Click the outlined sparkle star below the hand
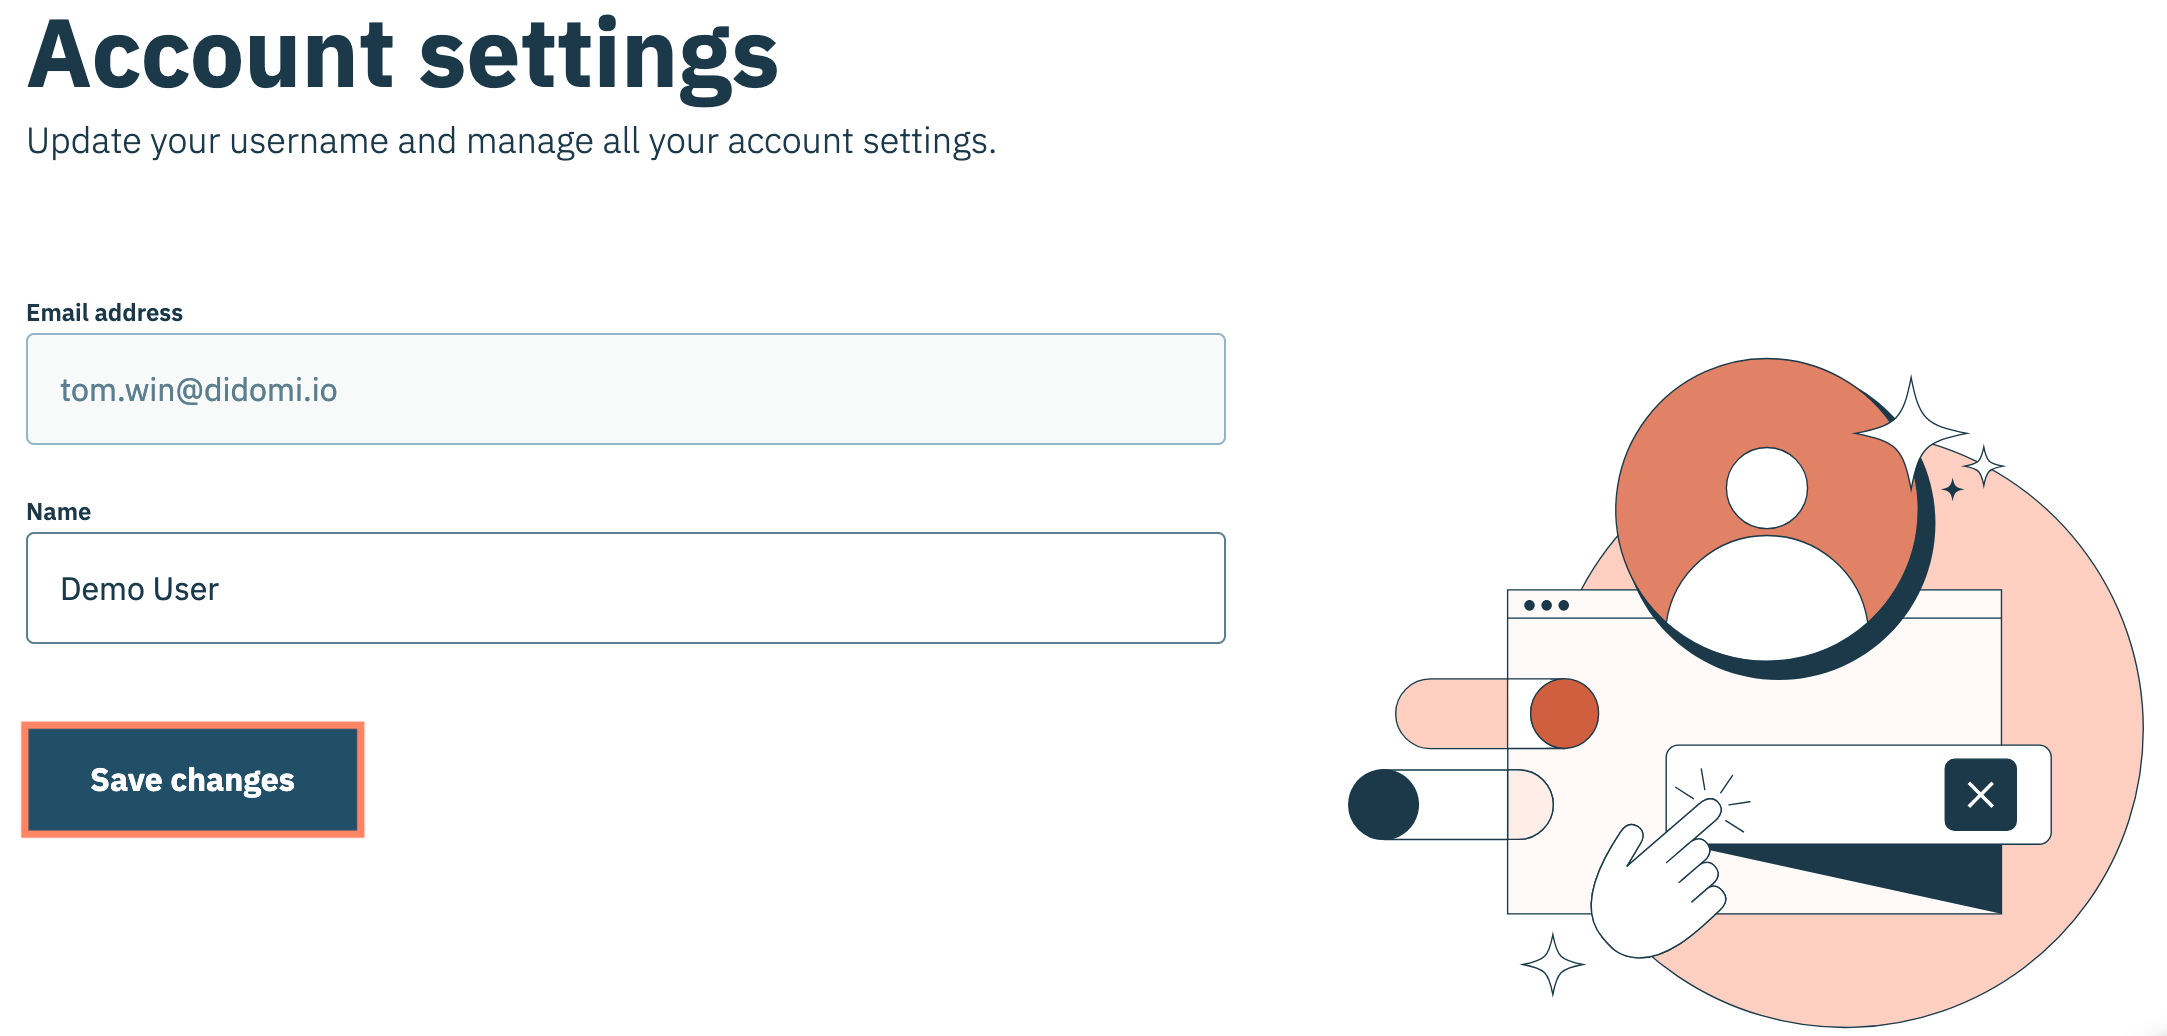2167x1036 pixels. click(1552, 964)
